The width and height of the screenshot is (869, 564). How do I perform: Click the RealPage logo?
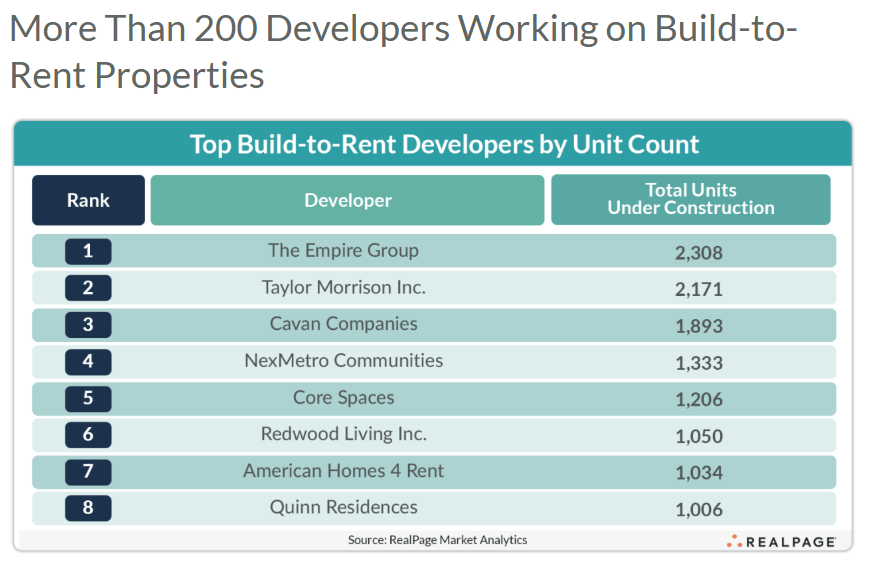781,542
